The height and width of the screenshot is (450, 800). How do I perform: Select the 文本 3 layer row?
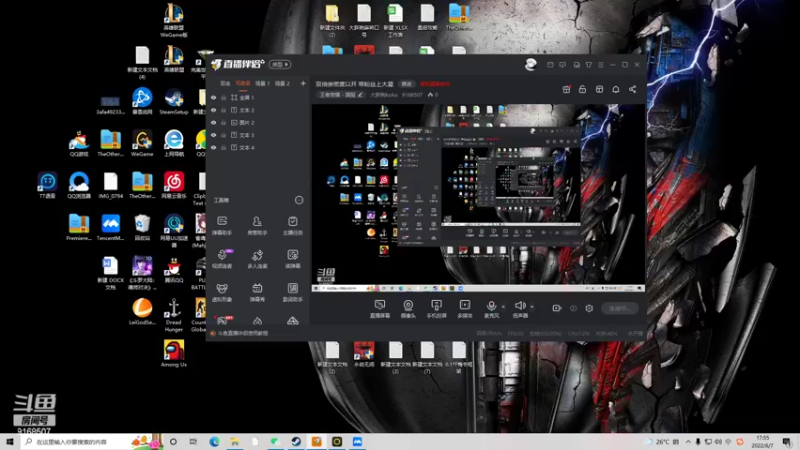[x=258, y=135]
